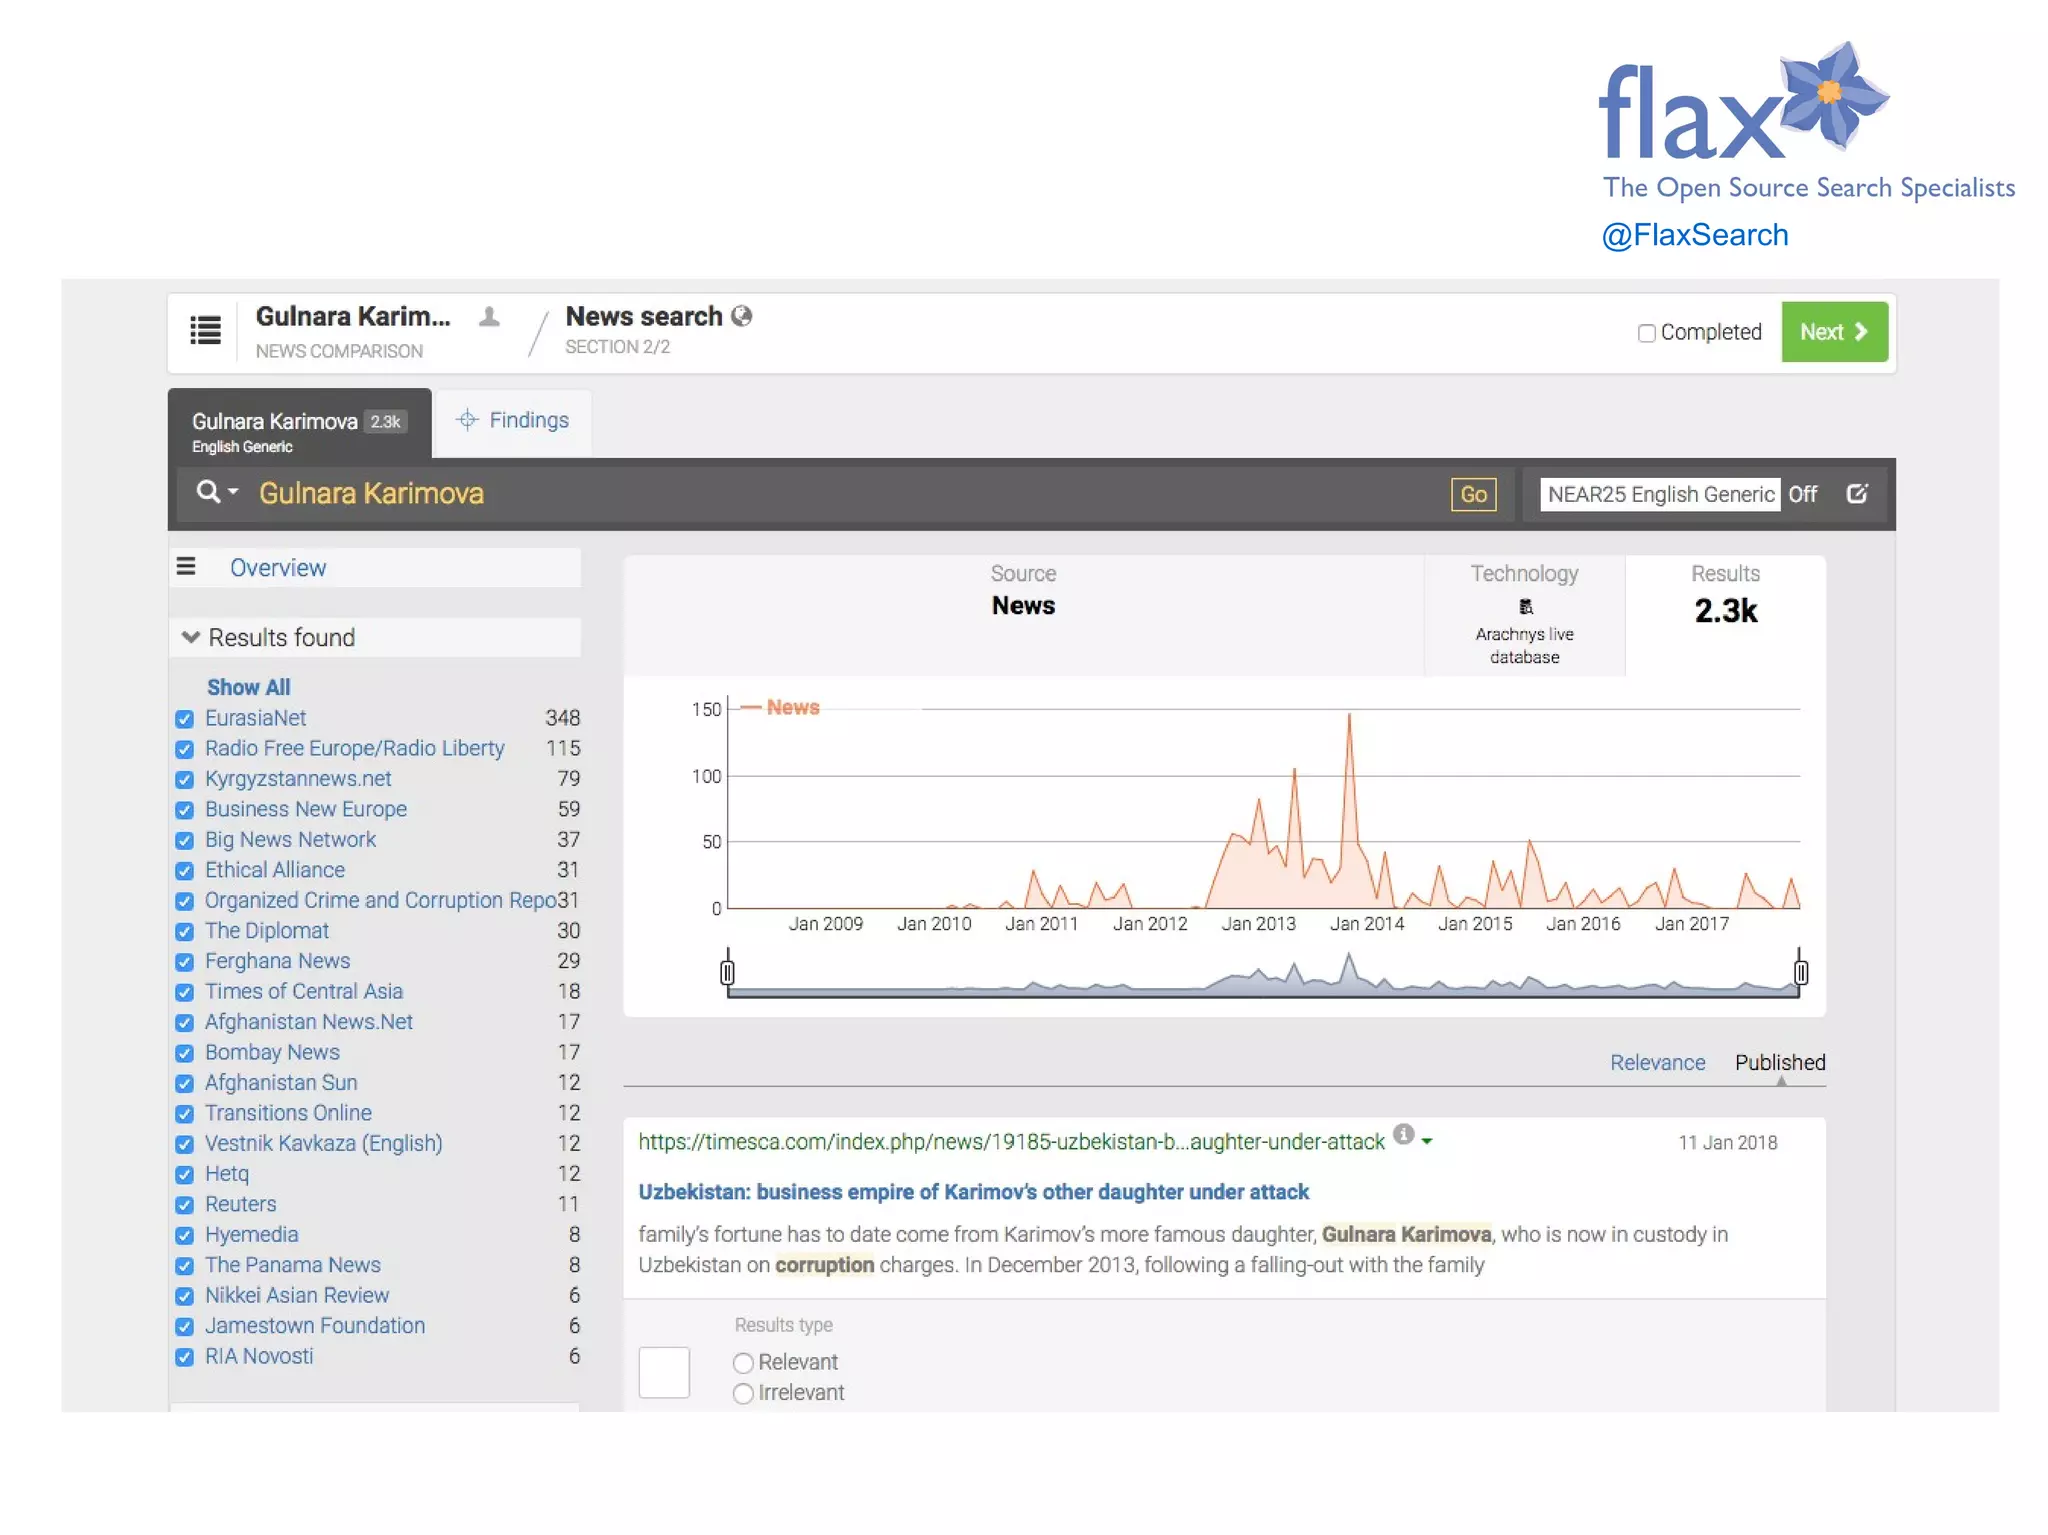Click the Arachnys live database technology icon
Viewport: 2048px width, 1535px height.
click(1525, 606)
